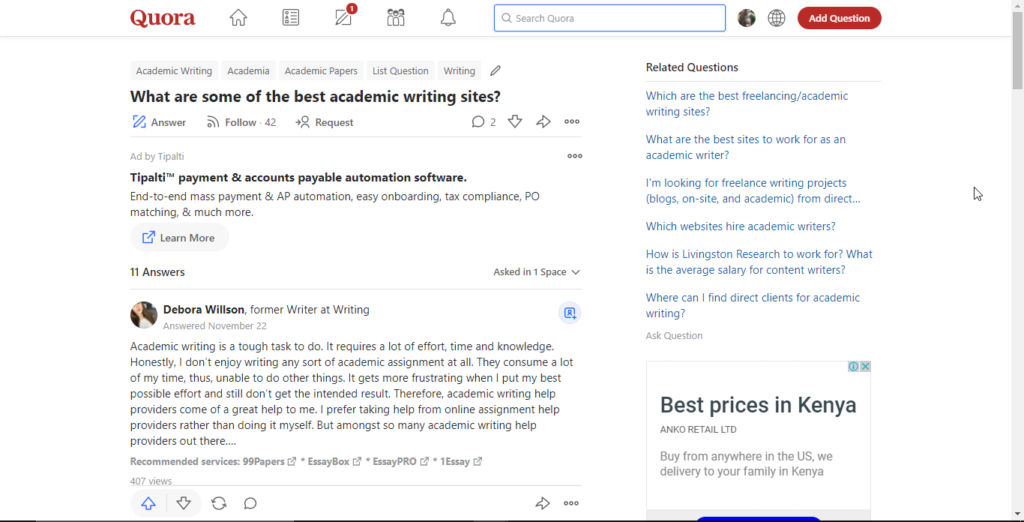Click the Add Question button
Image resolution: width=1024 pixels, height=522 pixels.
pos(839,18)
